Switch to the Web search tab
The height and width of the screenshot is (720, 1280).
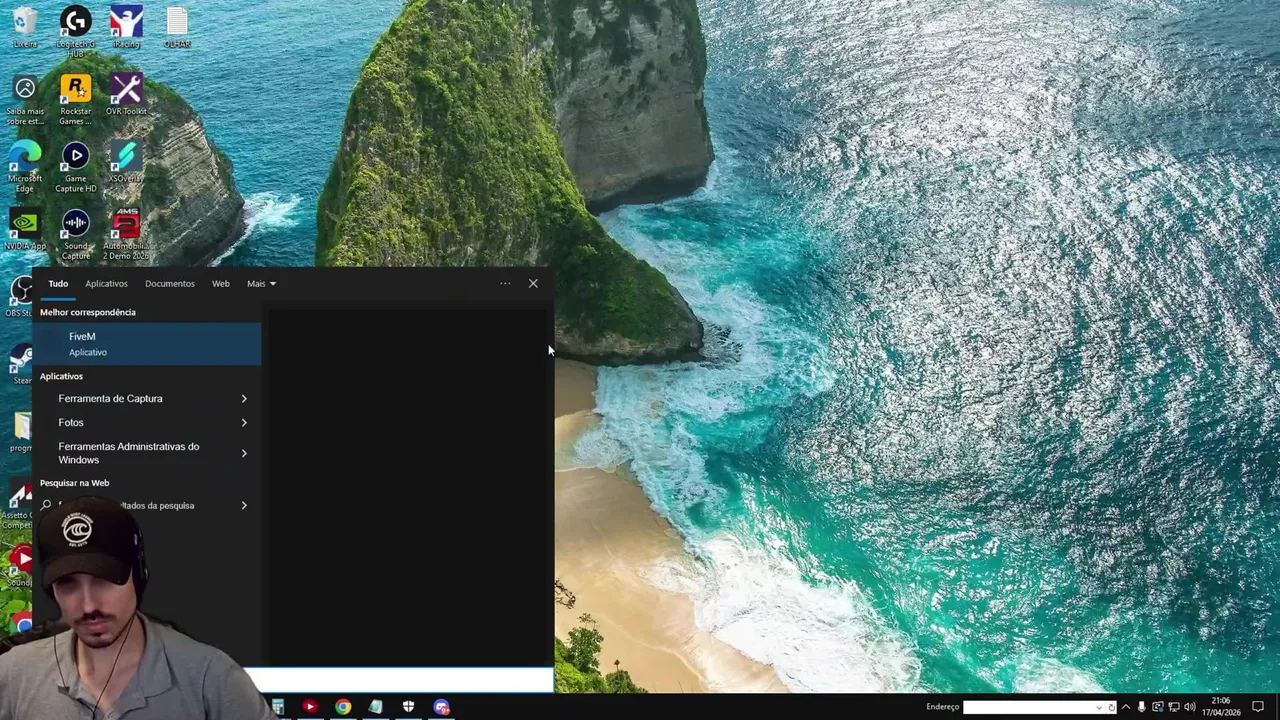[221, 284]
